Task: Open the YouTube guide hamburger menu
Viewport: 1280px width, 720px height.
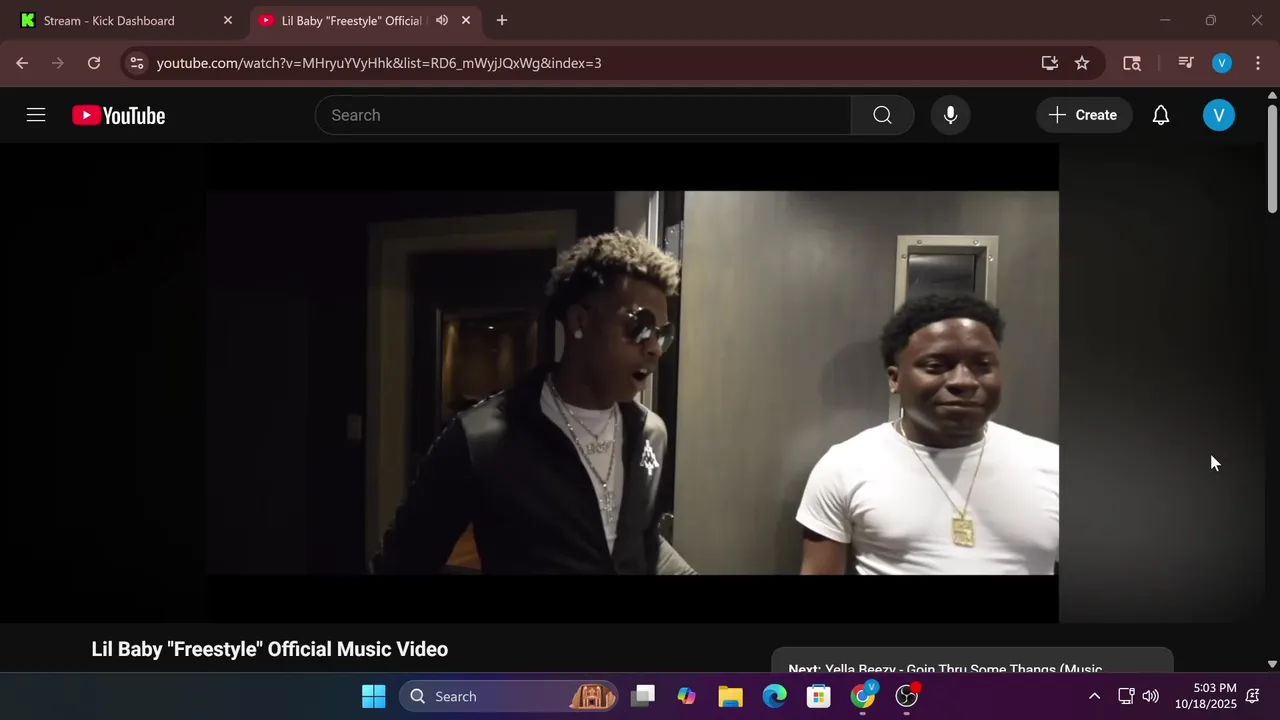Action: tap(36, 115)
